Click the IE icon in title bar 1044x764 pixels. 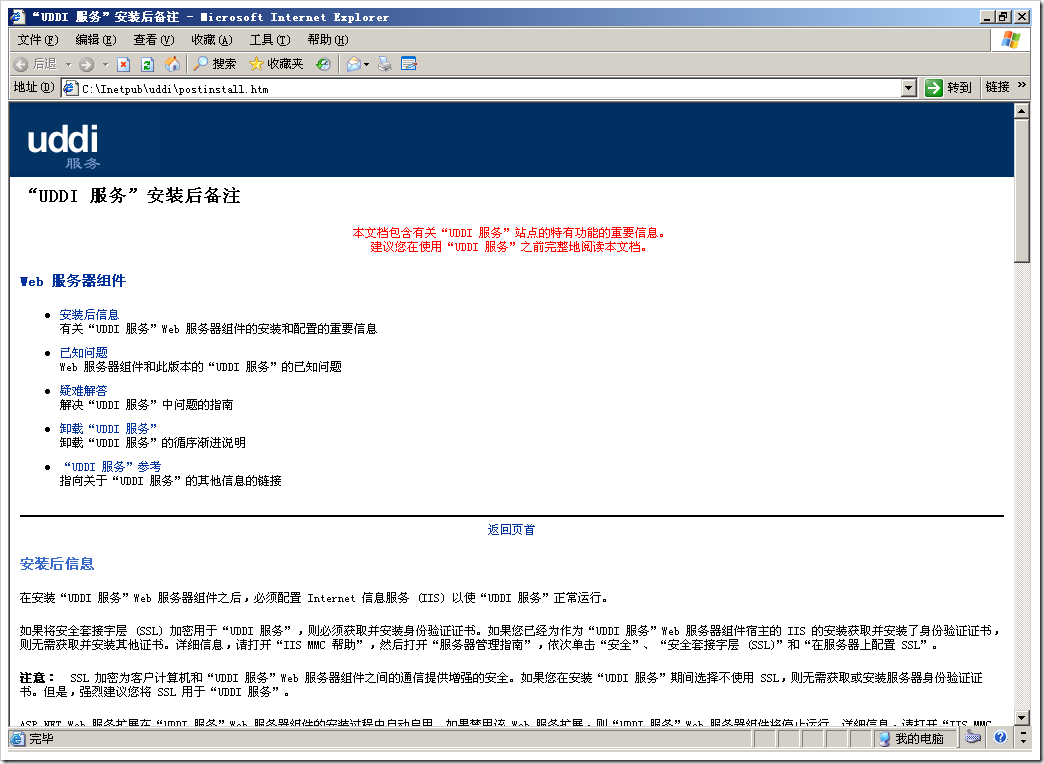click(18, 17)
